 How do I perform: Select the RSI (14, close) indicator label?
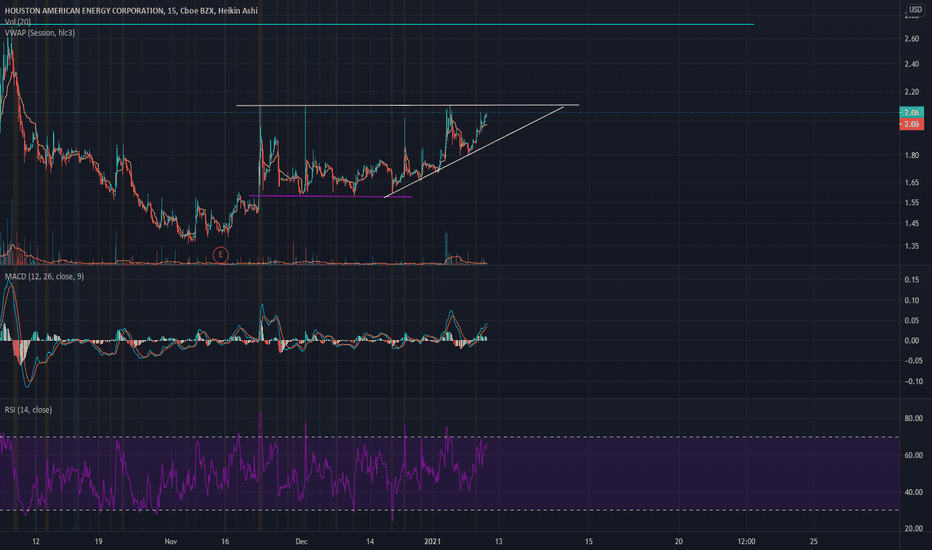pos(29,410)
